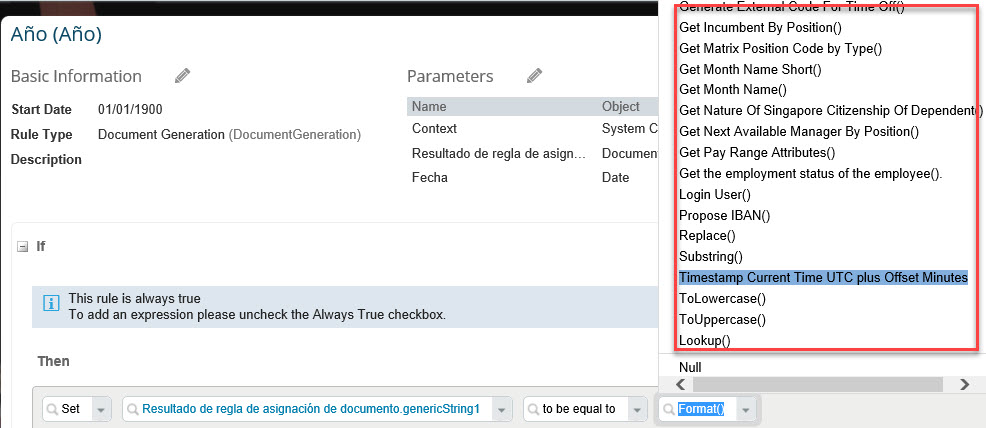
Task: Click the magnifier icon in Set field
Action: (x=53, y=409)
